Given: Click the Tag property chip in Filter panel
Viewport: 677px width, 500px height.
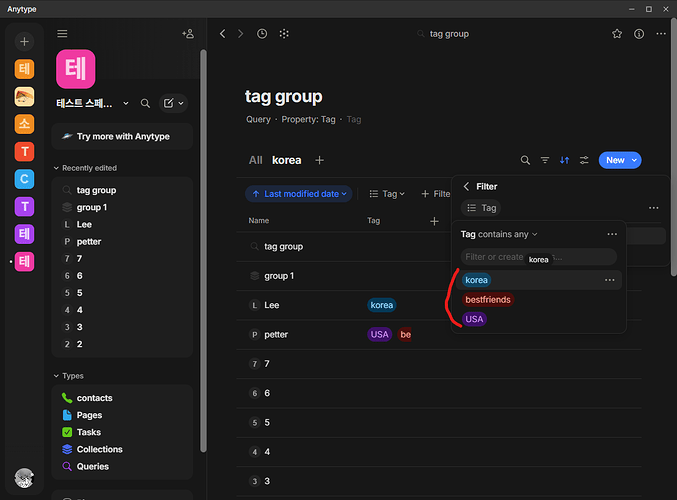Looking at the screenshot, I should click(x=481, y=208).
